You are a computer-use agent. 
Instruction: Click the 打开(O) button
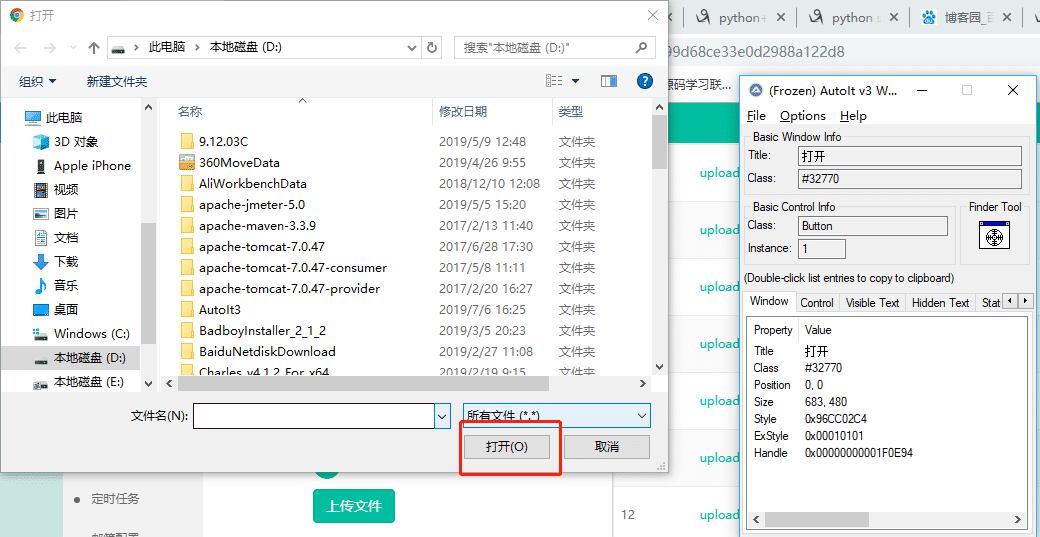click(x=507, y=447)
